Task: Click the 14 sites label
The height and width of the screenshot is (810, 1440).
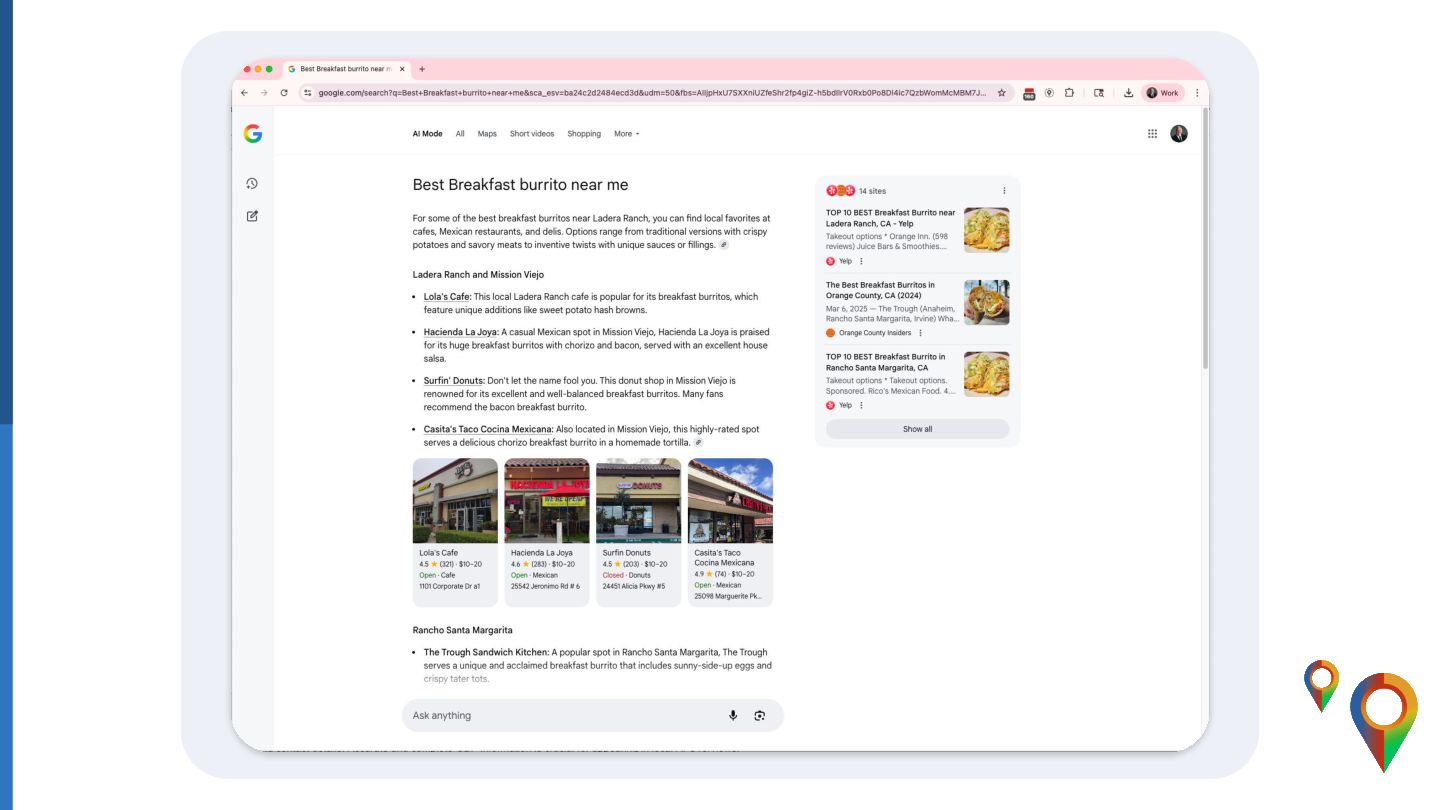Action: click(872, 191)
